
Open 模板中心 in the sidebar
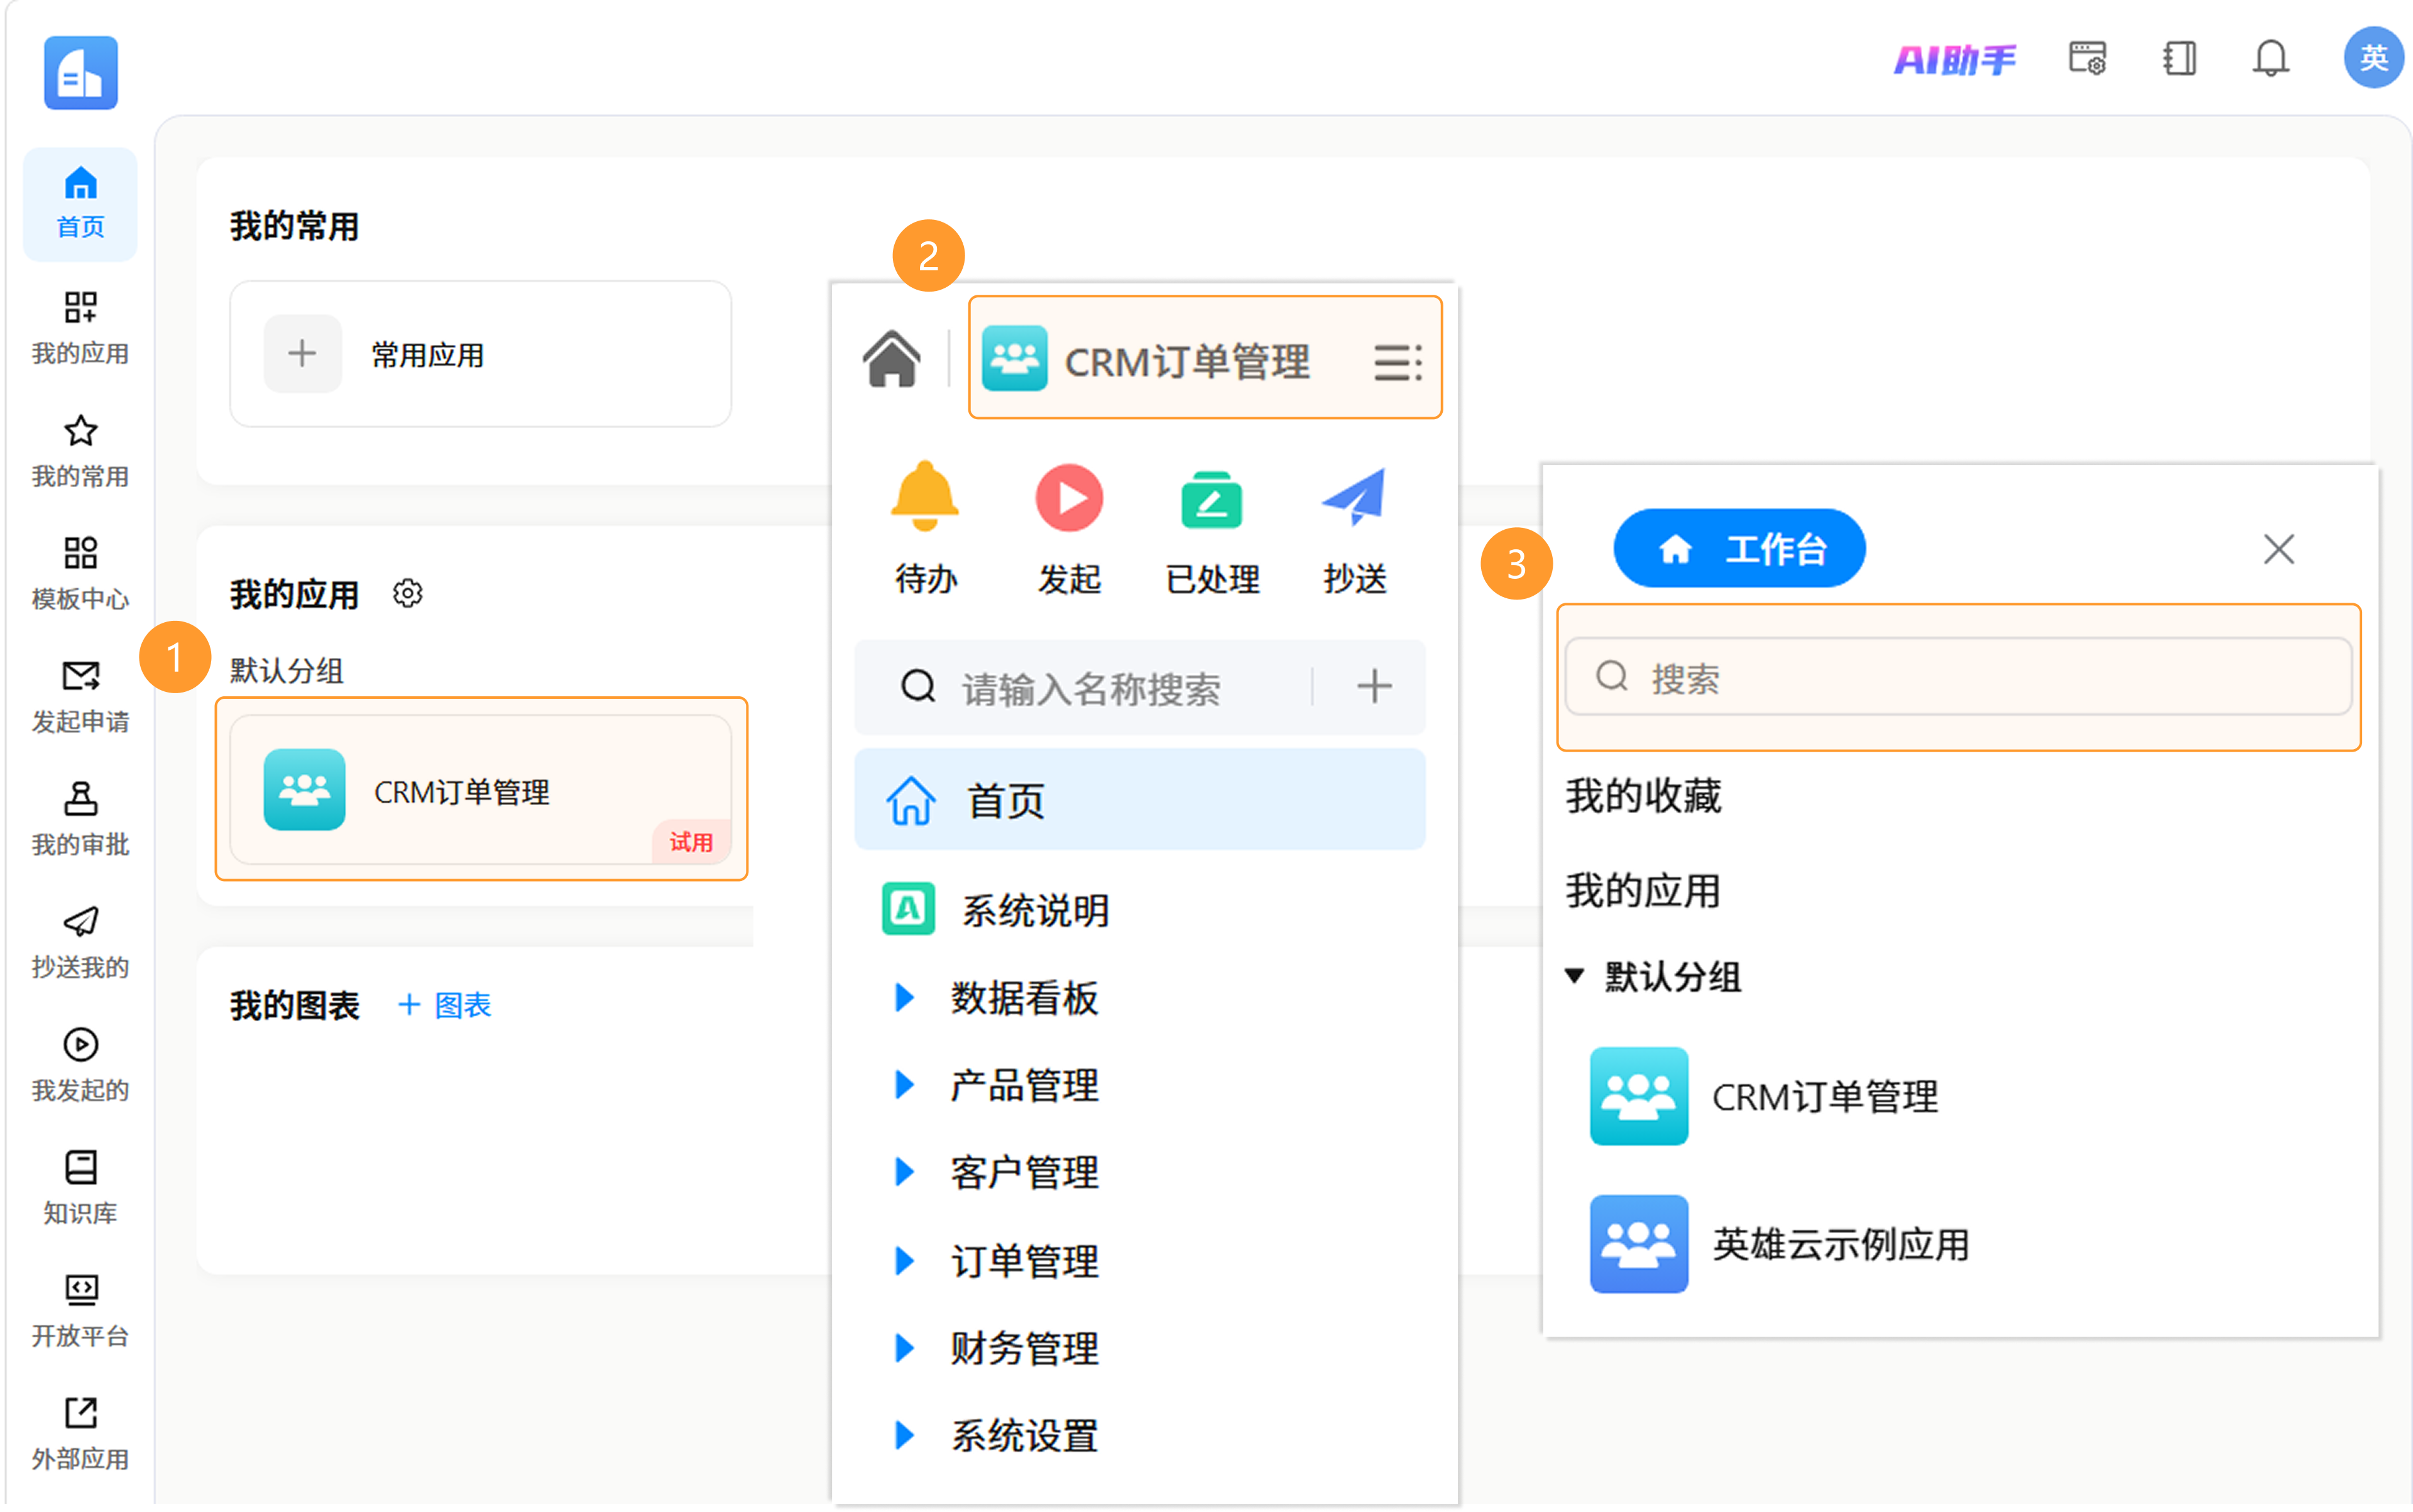80,574
